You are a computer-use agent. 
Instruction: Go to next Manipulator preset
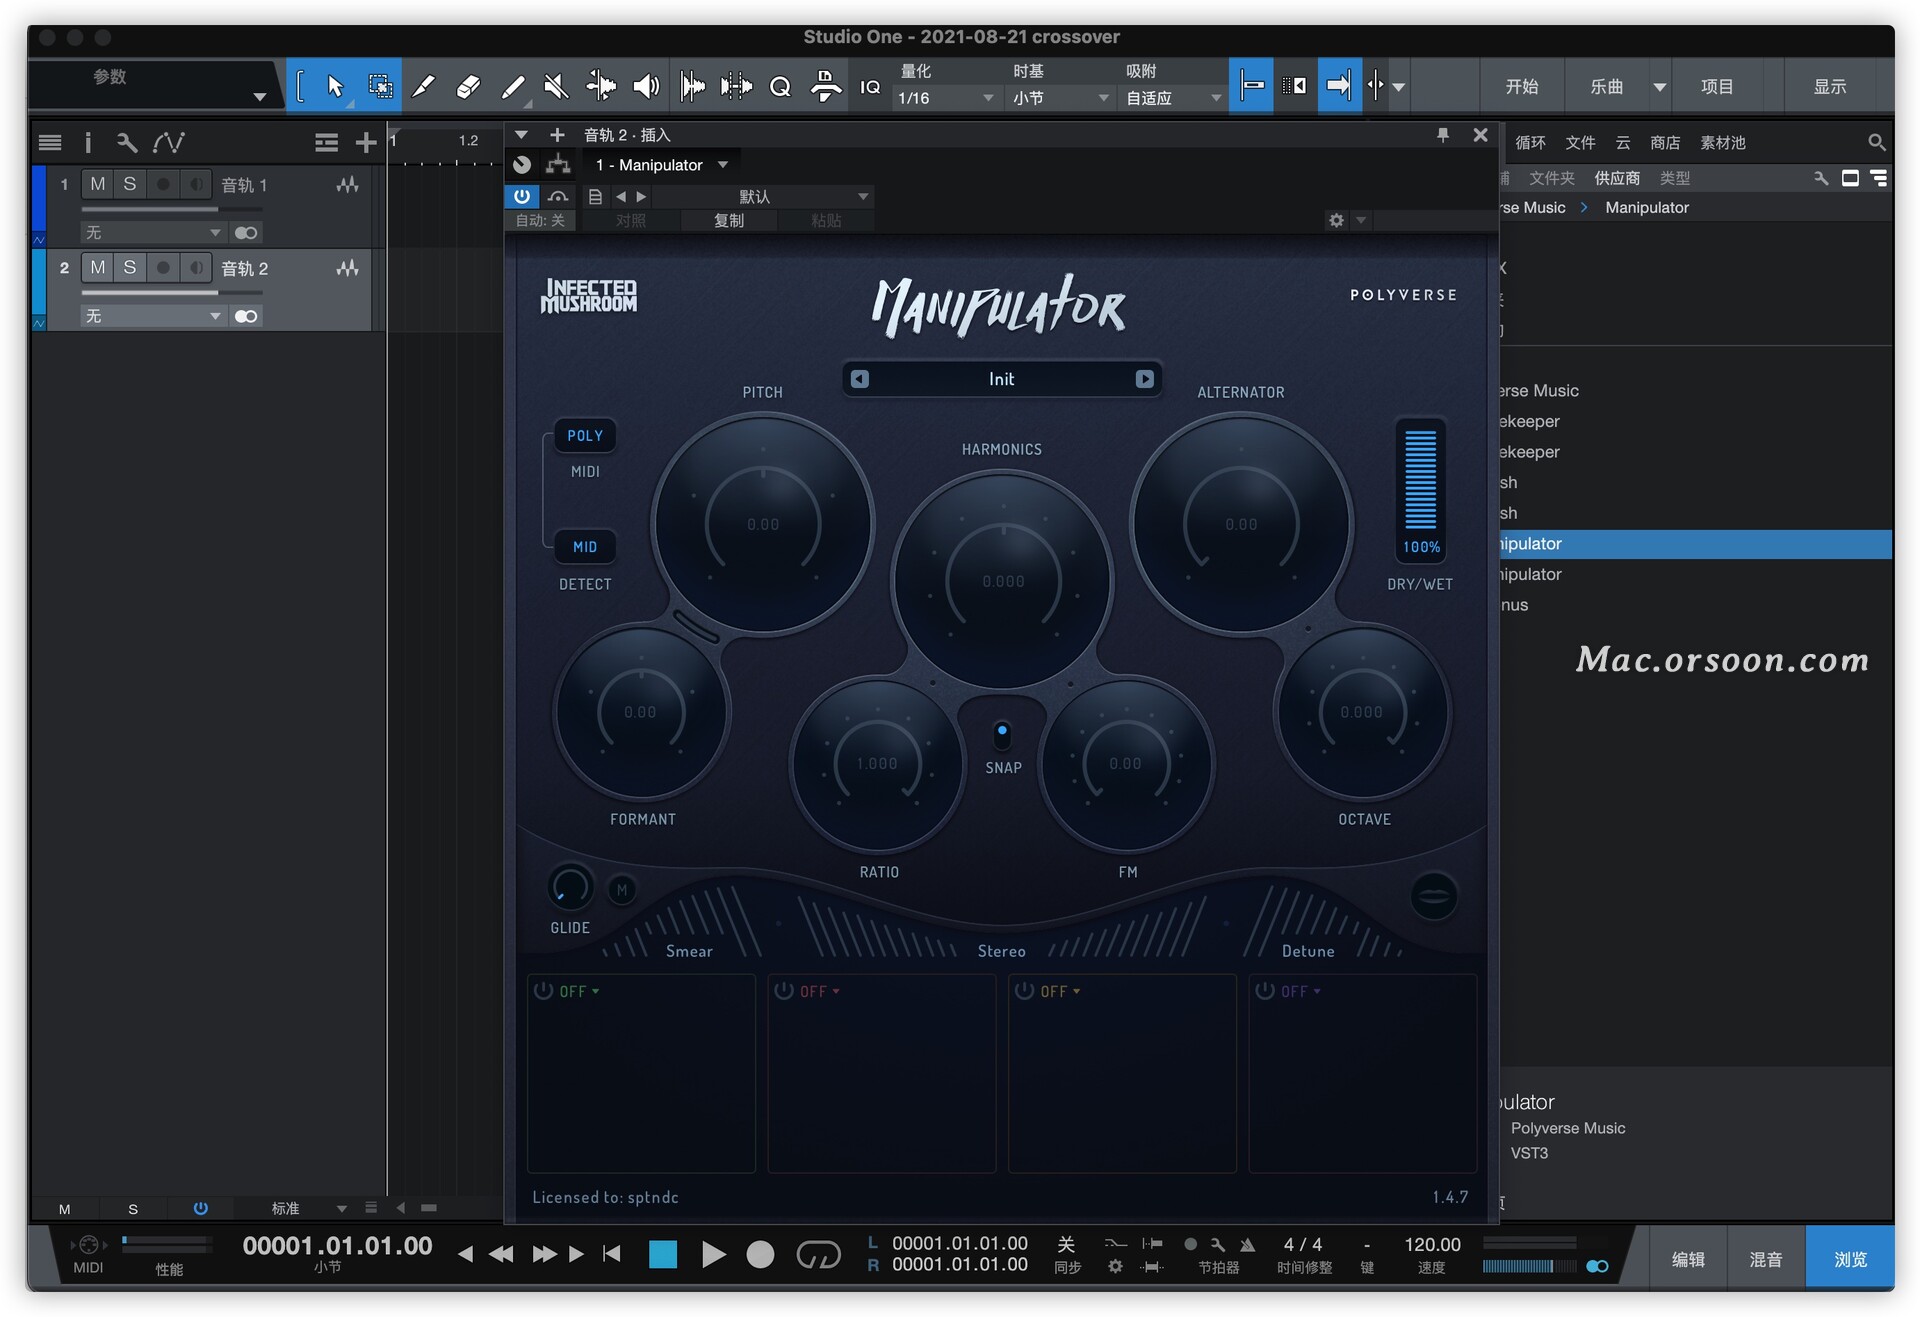pos(1145,379)
